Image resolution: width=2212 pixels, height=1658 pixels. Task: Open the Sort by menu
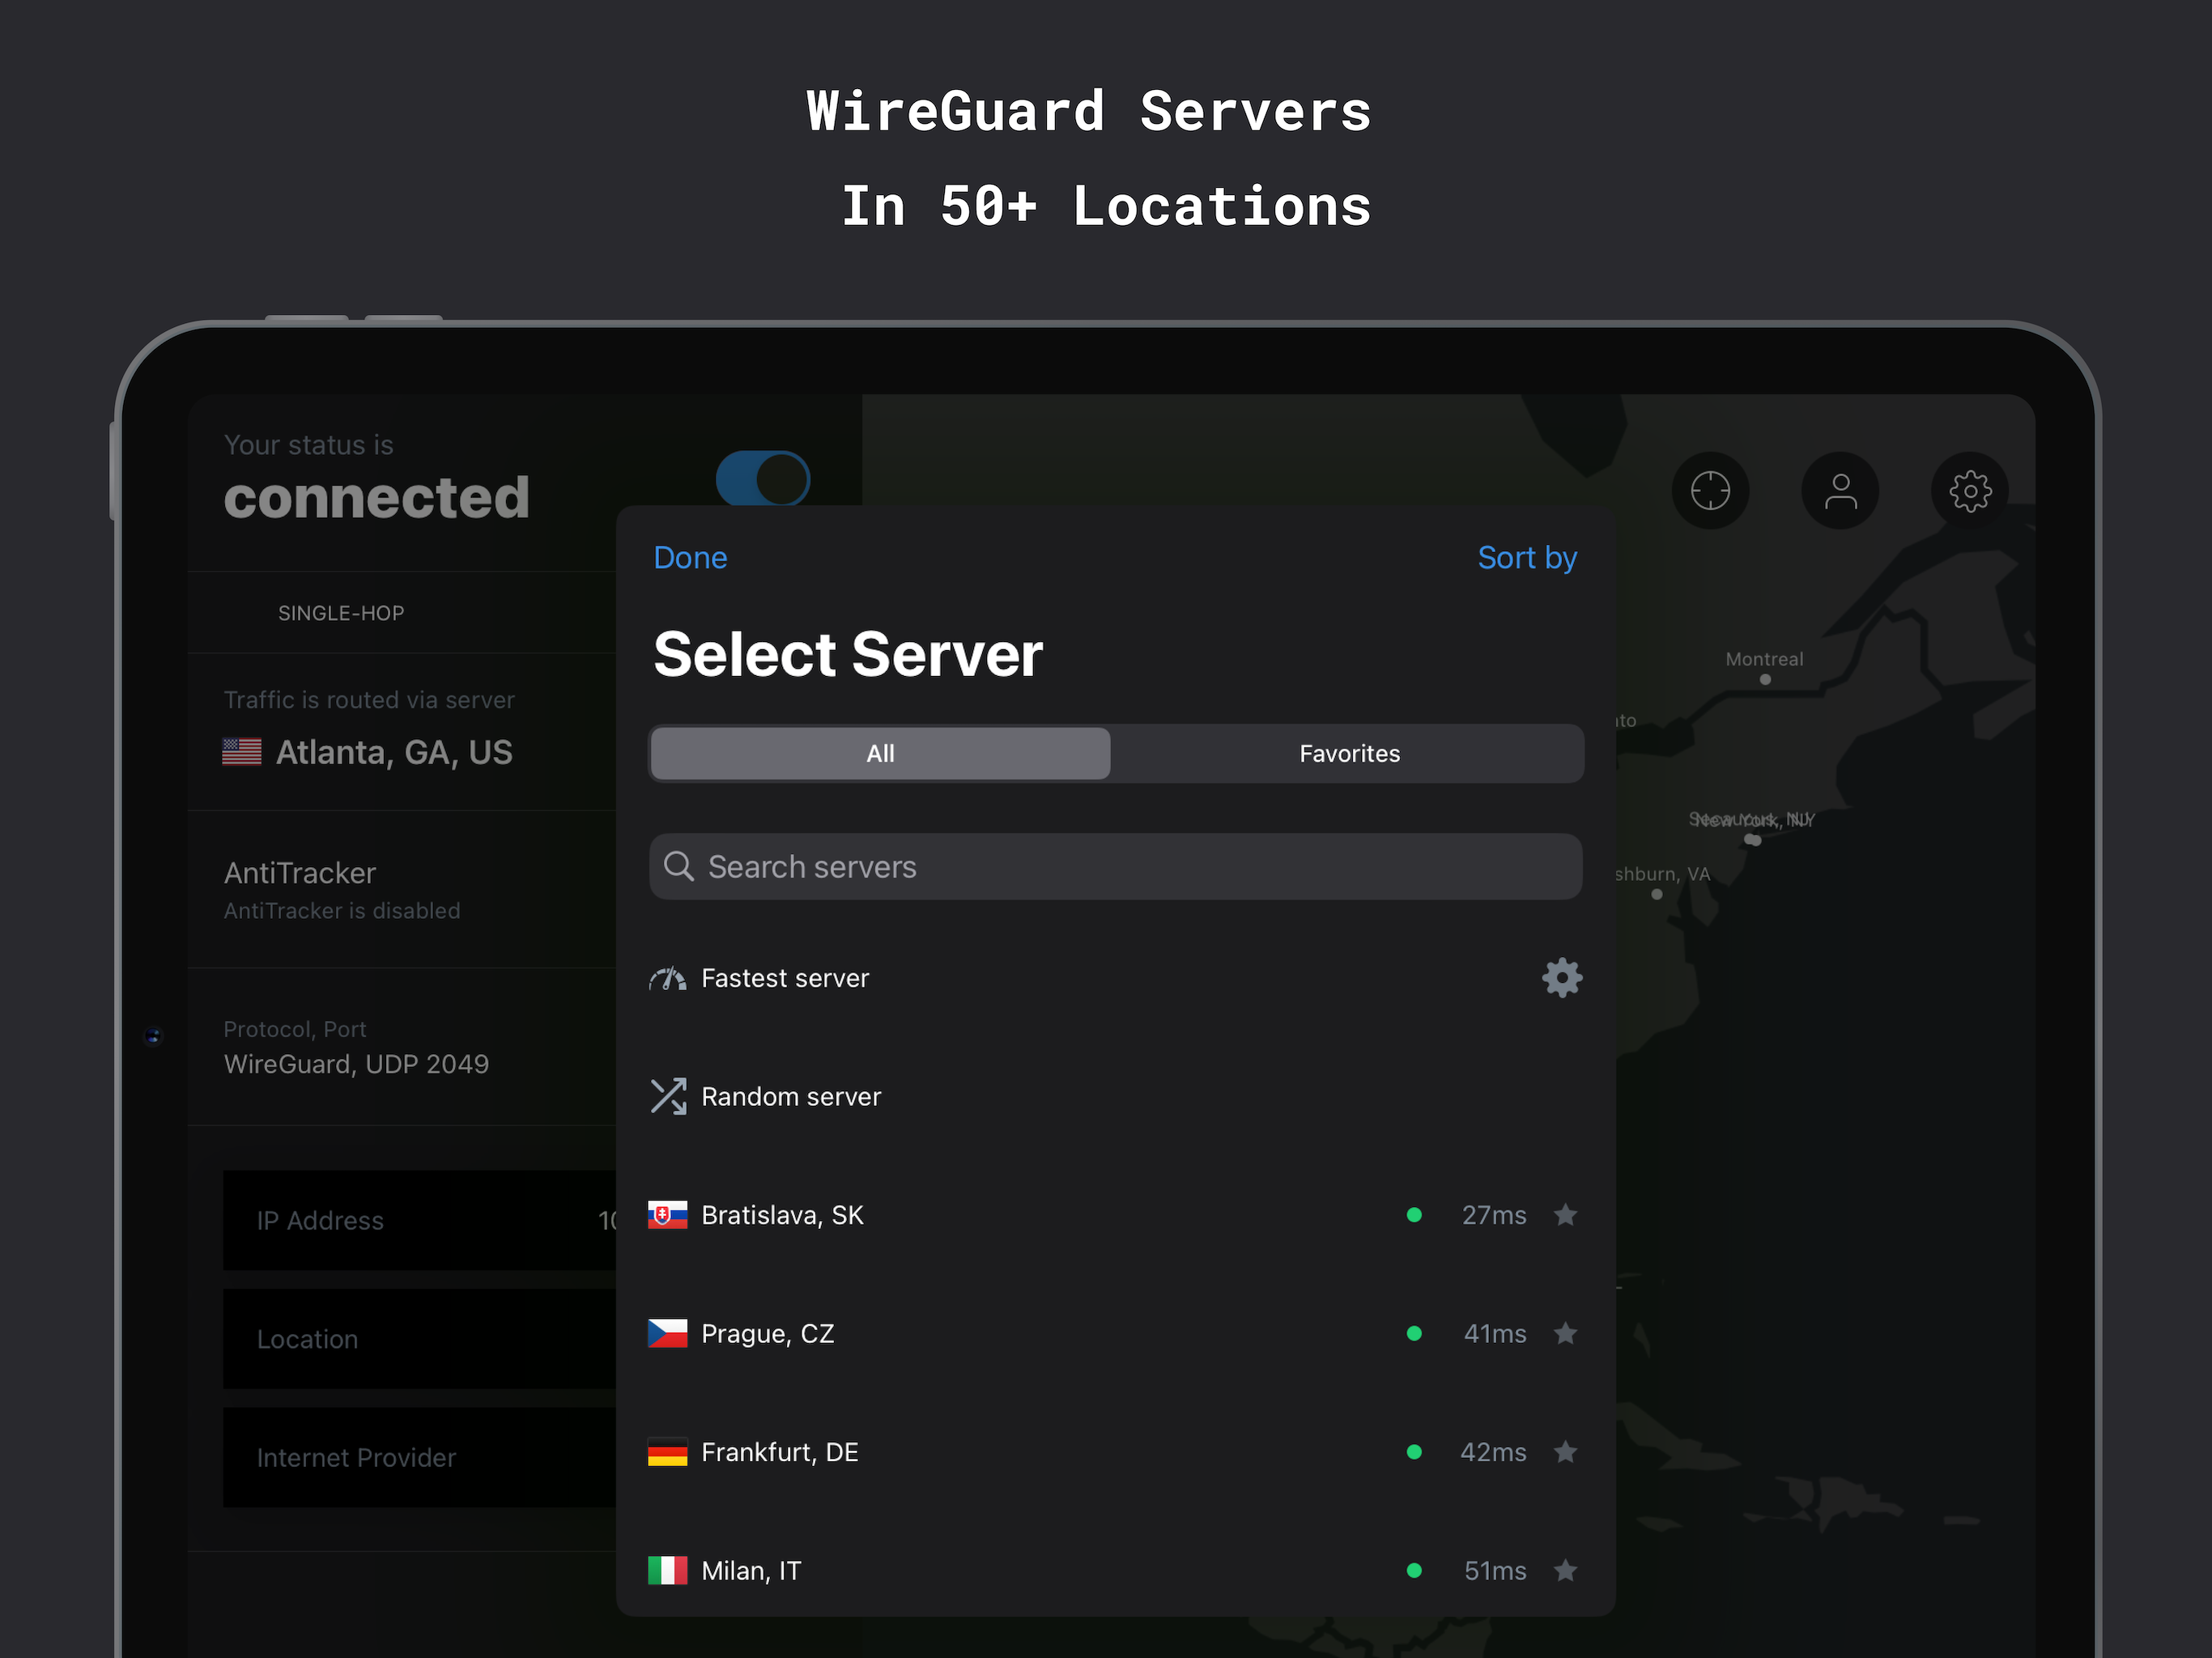click(x=1526, y=557)
